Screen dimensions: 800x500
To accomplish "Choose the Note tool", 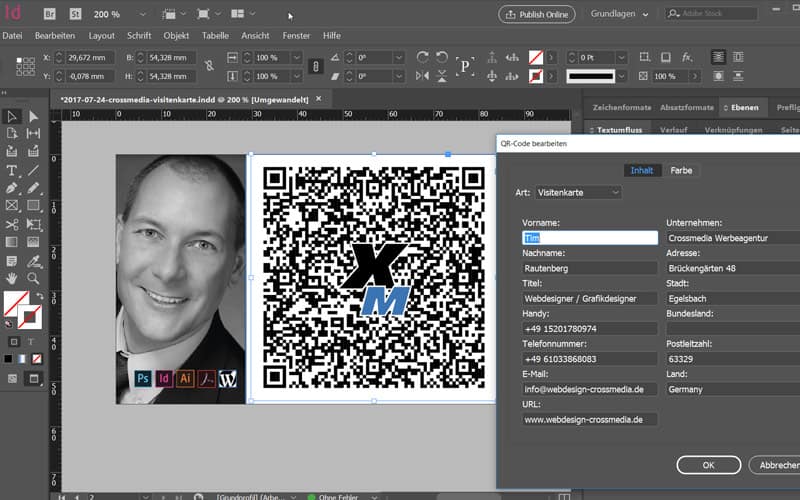I will point(12,261).
